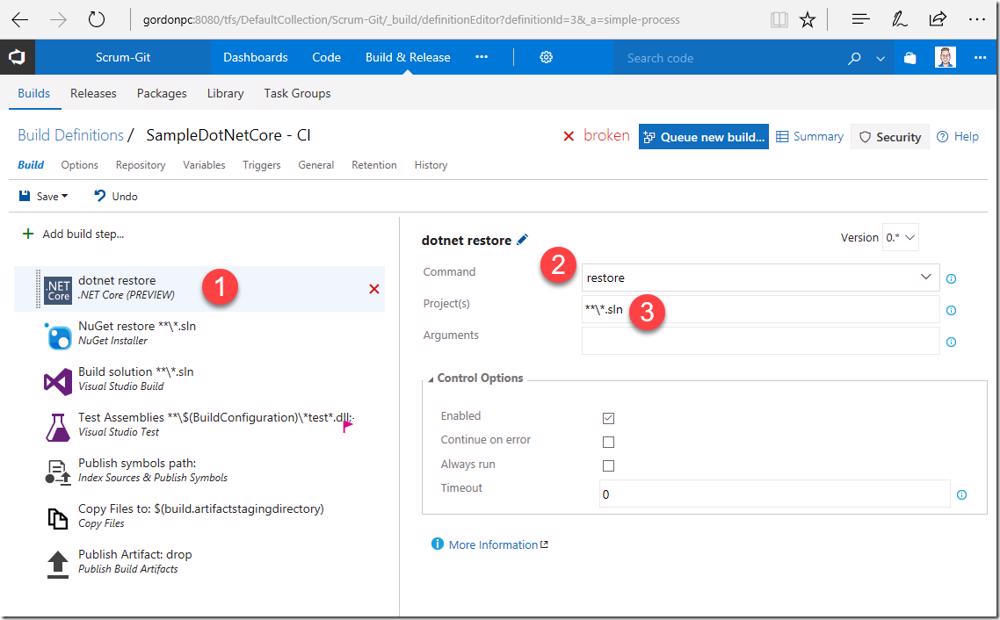Screen dimensions: 1000x620
Task: Click the Timeout input field
Action: pyautogui.click(x=774, y=494)
